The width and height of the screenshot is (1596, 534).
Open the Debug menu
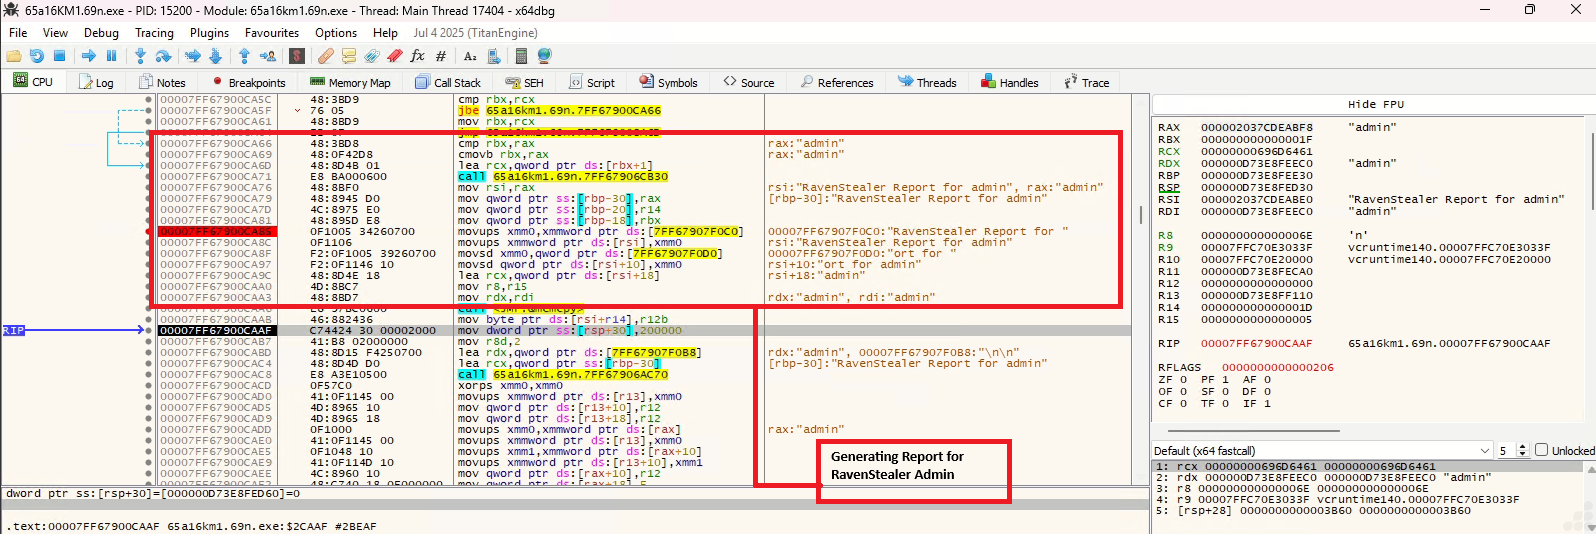coord(101,33)
